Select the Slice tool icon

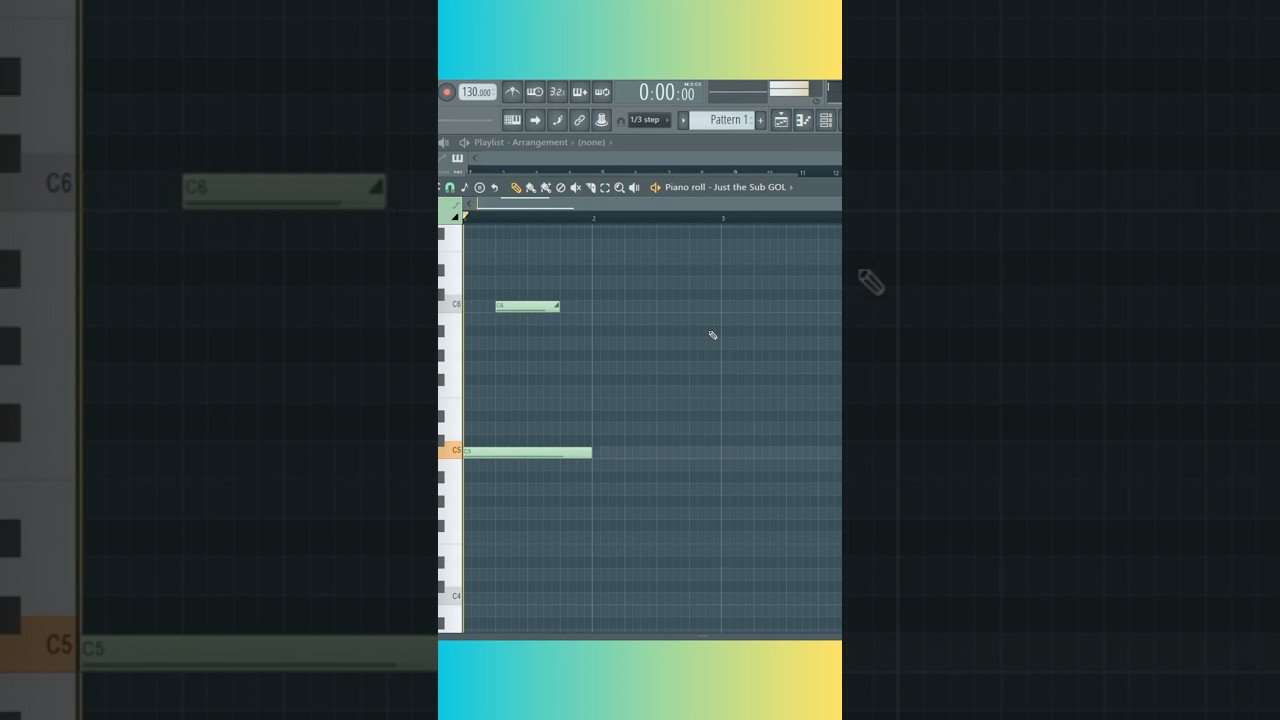click(x=590, y=187)
